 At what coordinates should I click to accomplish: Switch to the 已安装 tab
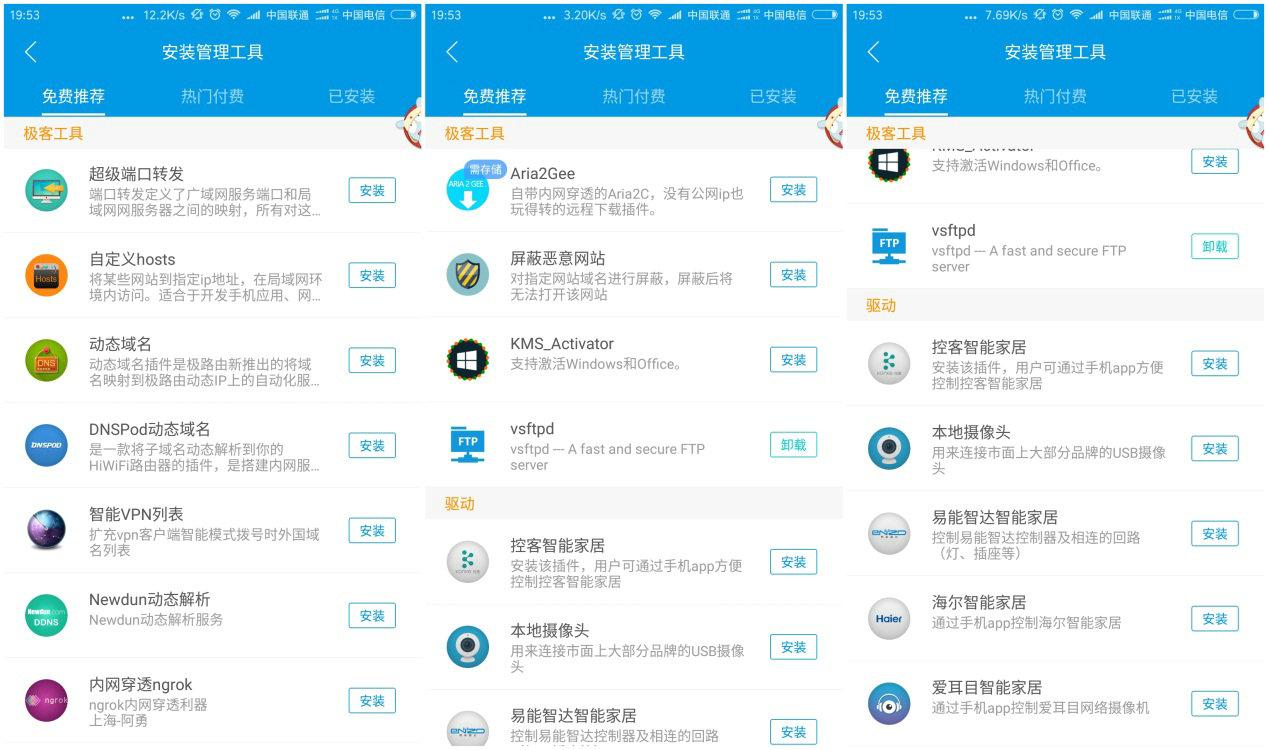tap(351, 96)
